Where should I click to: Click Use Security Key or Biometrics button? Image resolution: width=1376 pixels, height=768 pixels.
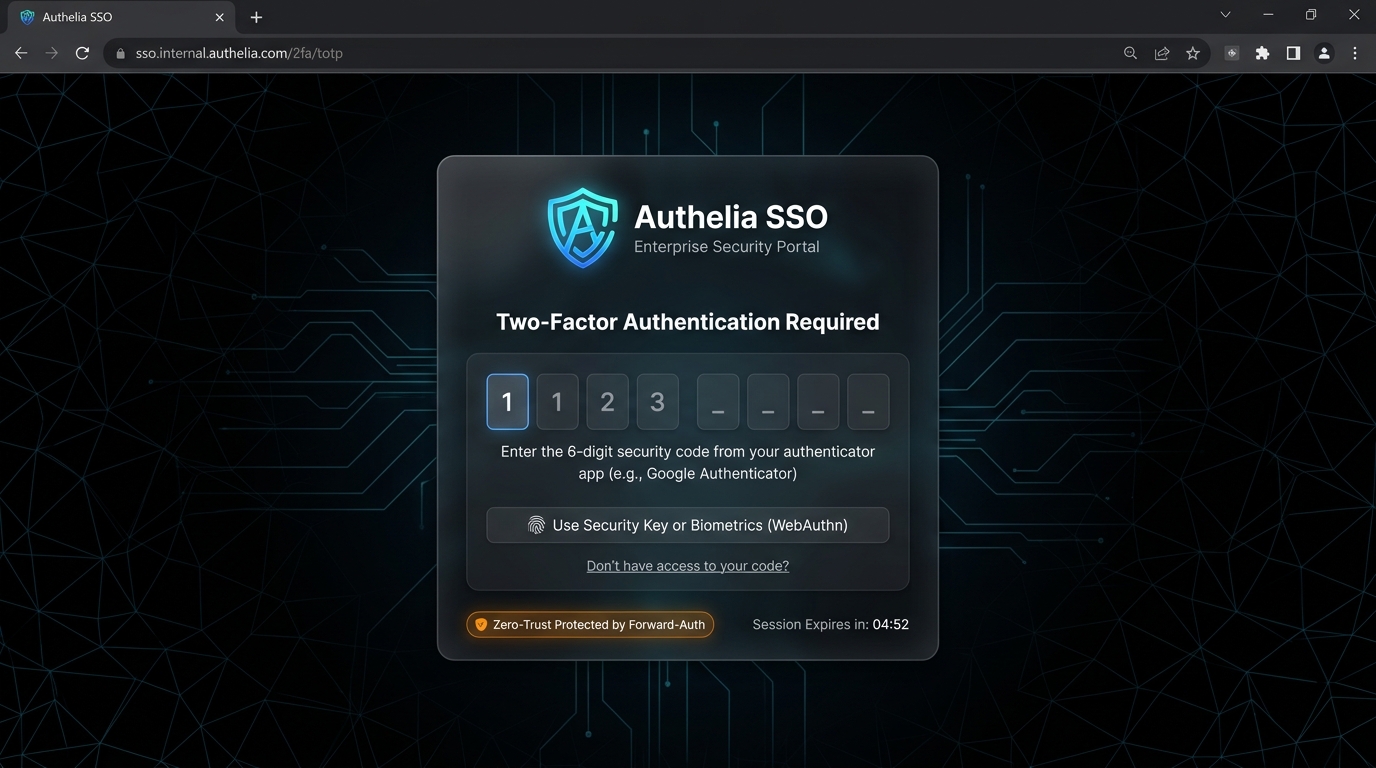pyautogui.click(x=688, y=525)
